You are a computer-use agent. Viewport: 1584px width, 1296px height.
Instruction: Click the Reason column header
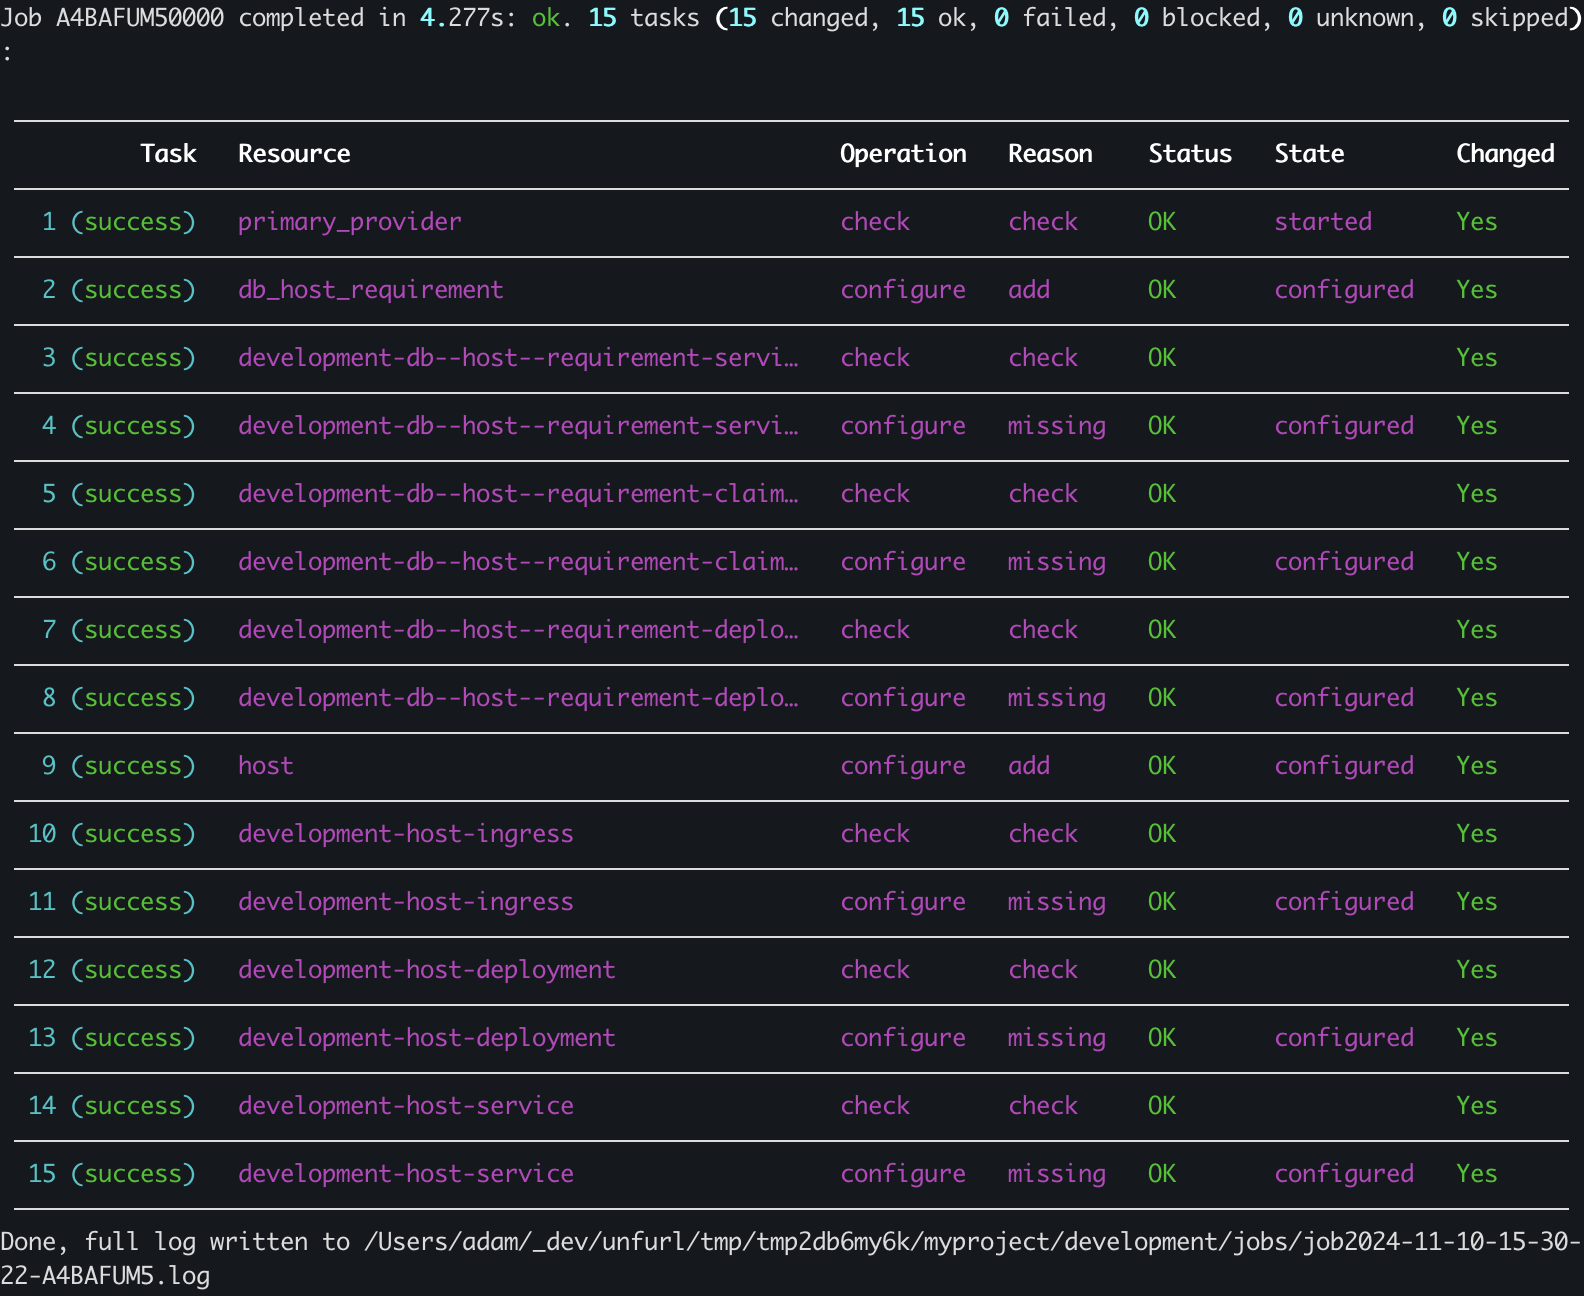coord(1050,154)
